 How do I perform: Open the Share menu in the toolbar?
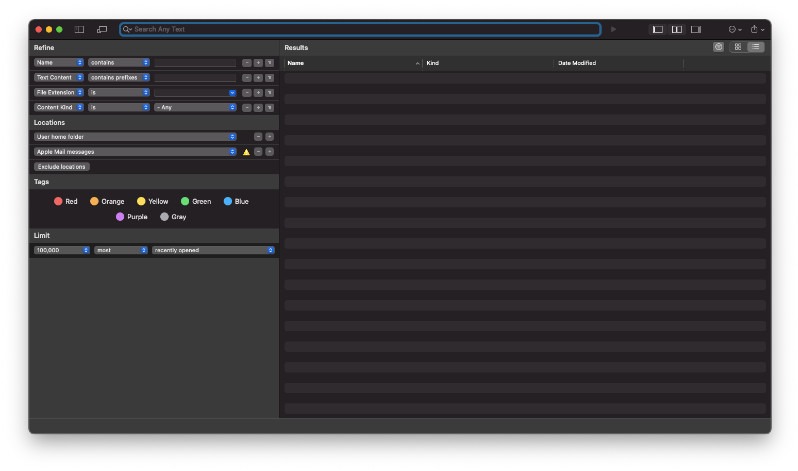coord(757,30)
